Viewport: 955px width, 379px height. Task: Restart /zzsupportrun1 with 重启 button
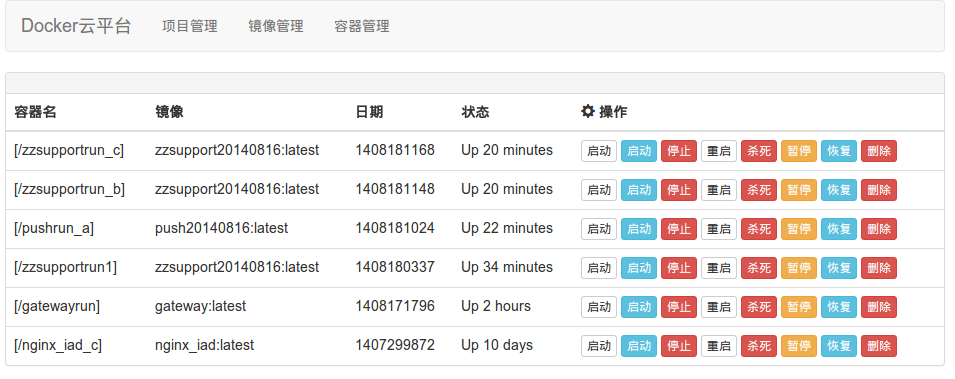[719, 268]
